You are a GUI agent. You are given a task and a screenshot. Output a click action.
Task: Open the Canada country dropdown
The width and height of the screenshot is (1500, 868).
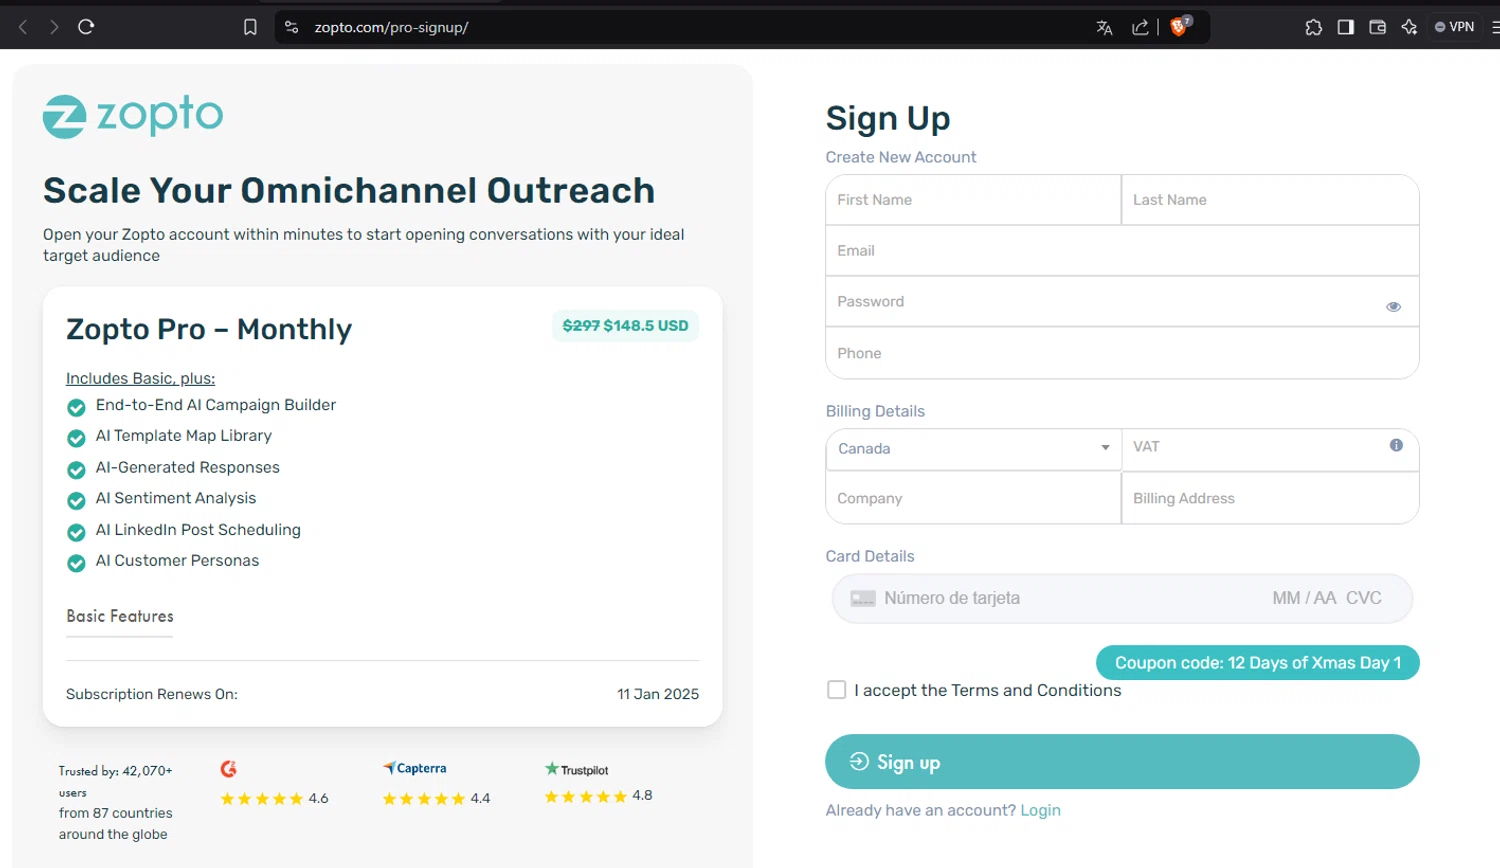973,449
